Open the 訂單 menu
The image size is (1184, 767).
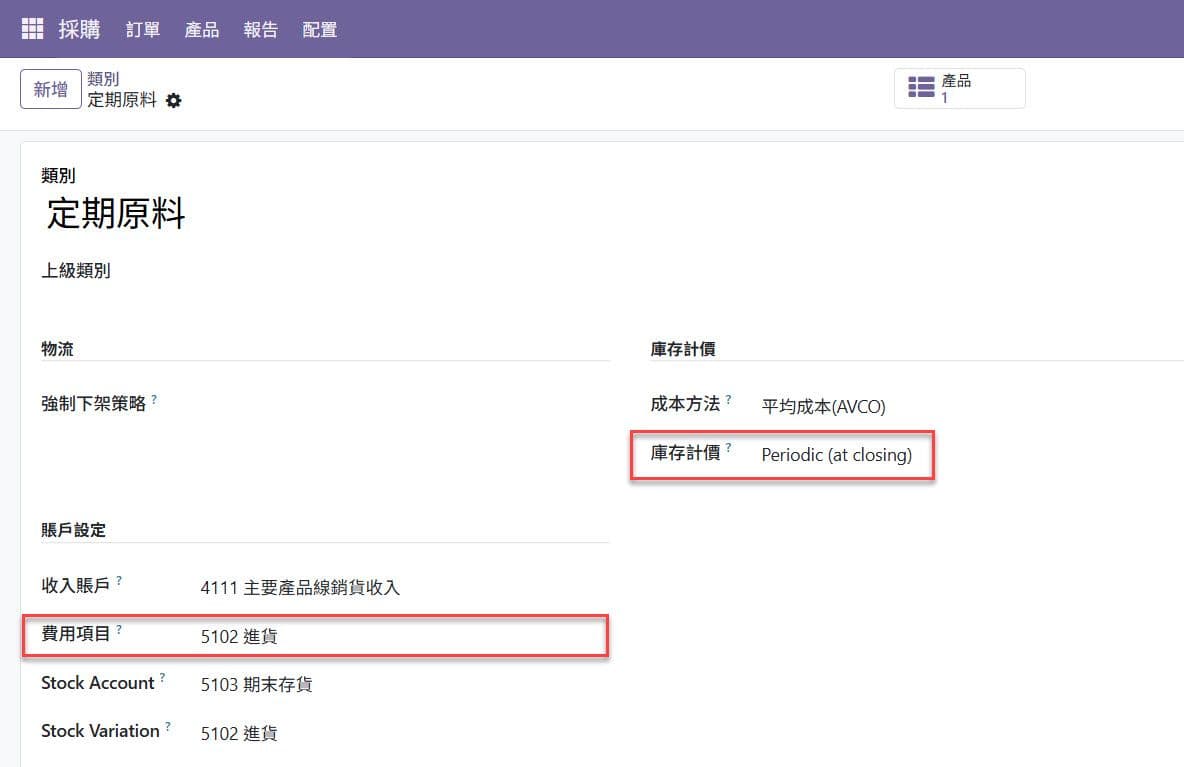click(143, 30)
